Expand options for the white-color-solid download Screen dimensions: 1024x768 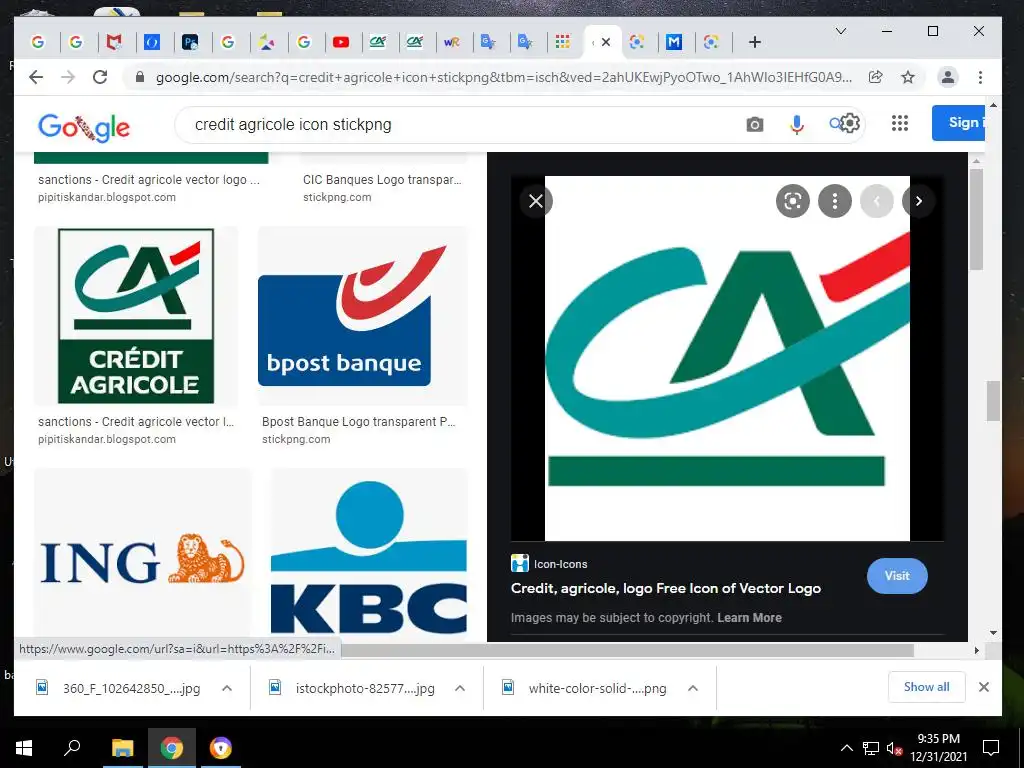(x=693, y=688)
